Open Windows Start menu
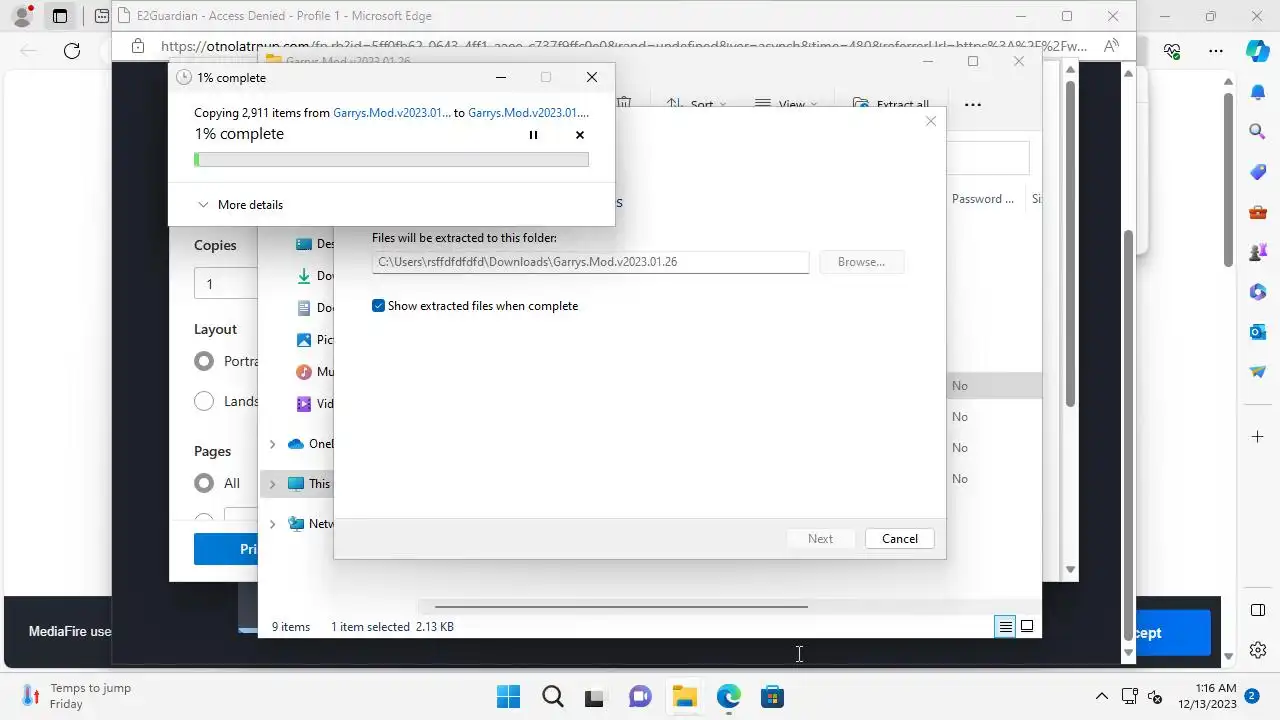The image size is (1280, 720). click(x=508, y=697)
